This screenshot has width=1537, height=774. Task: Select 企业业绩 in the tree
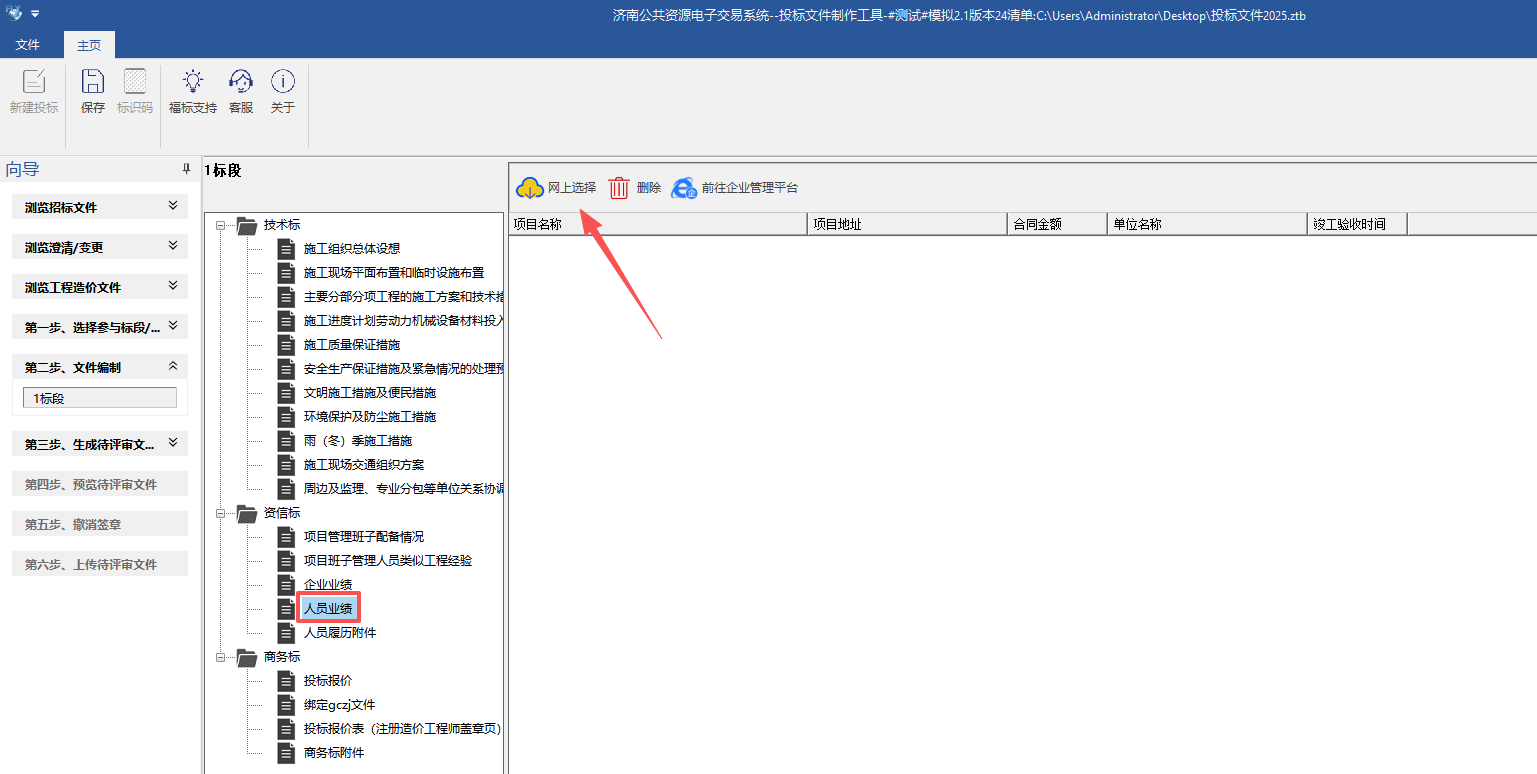[x=327, y=585]
